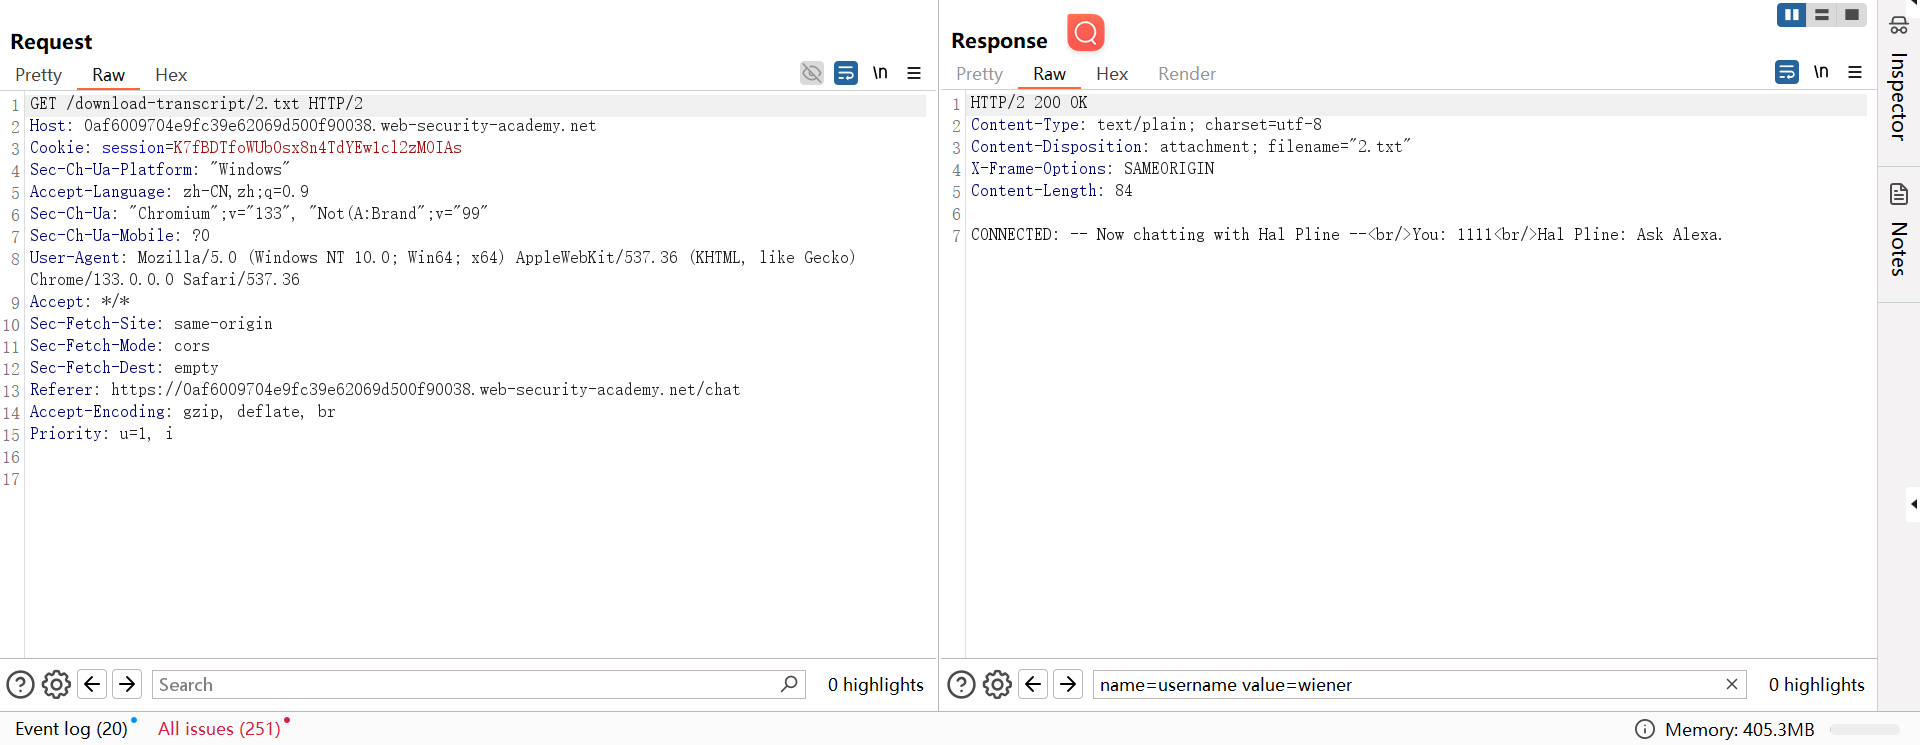Open All issues (251)
Viewport: 1920px width, 745px height.
(x=219, y=729)
